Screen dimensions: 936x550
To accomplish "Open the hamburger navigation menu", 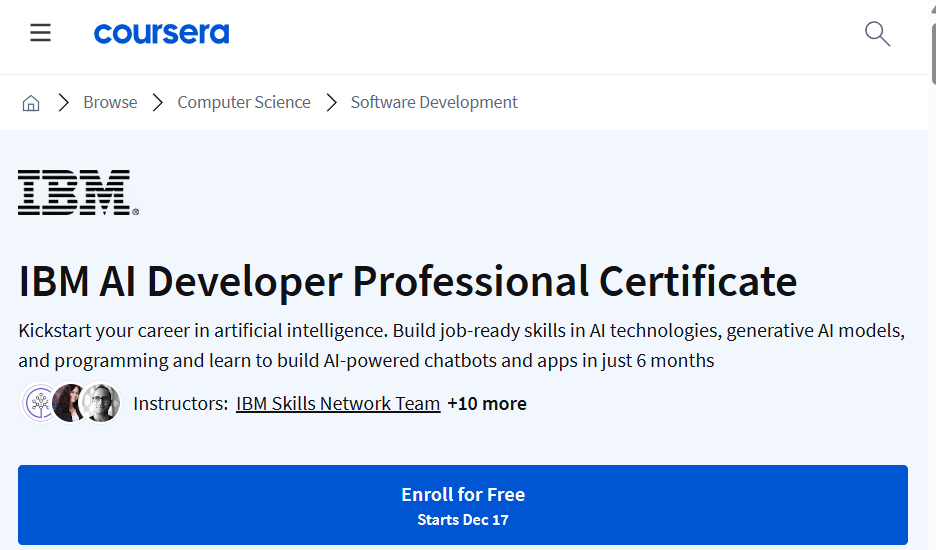I will (x=41, y=33).
